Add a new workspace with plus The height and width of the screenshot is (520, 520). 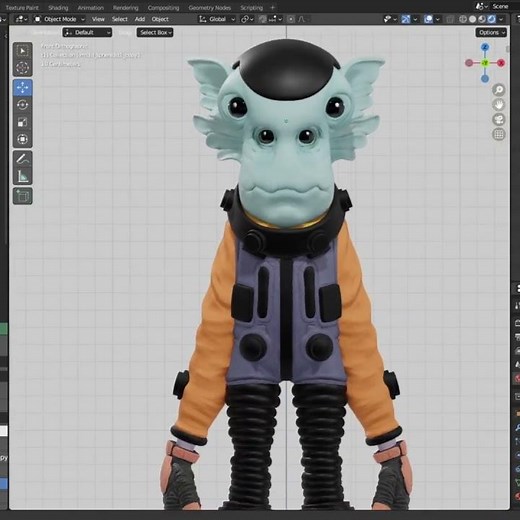[272, 7]
